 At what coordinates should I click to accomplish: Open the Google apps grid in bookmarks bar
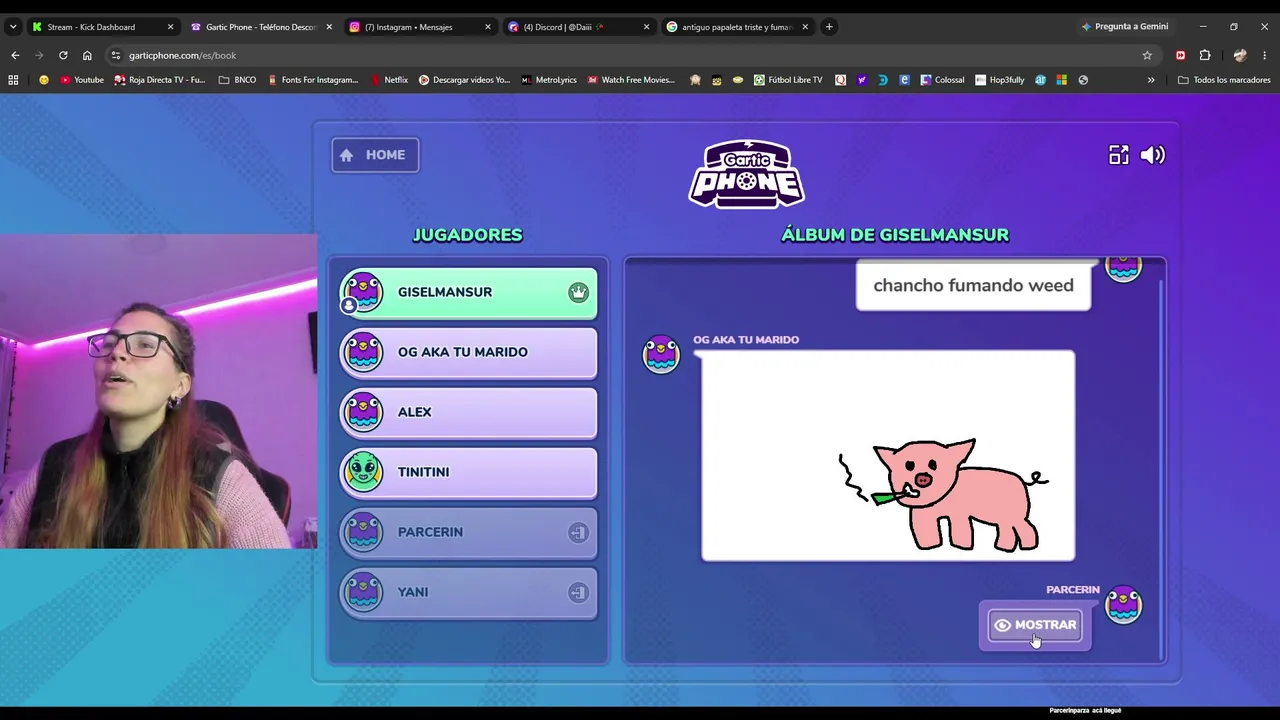click(x=13, y=80)
